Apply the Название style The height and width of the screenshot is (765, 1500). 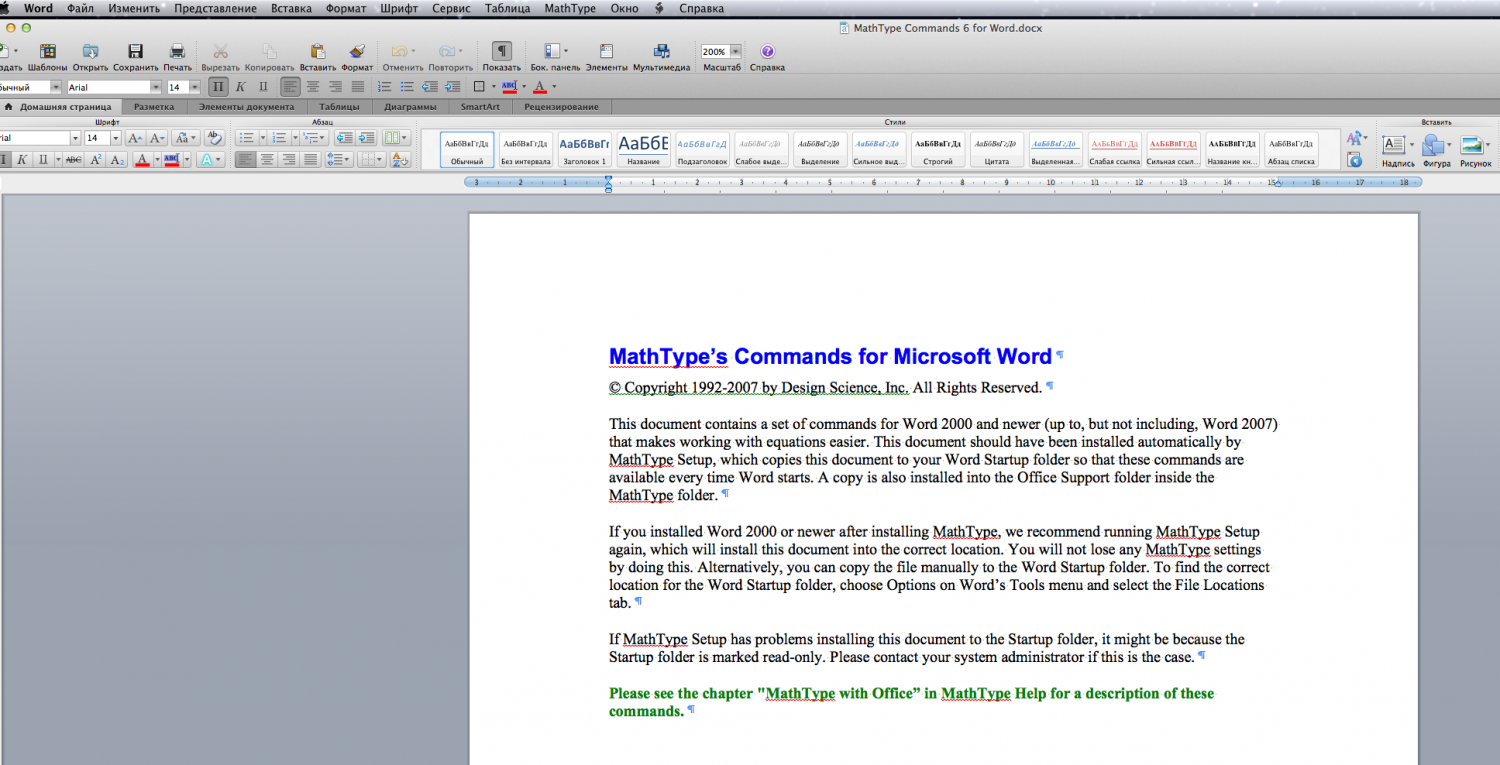[643, 150]
